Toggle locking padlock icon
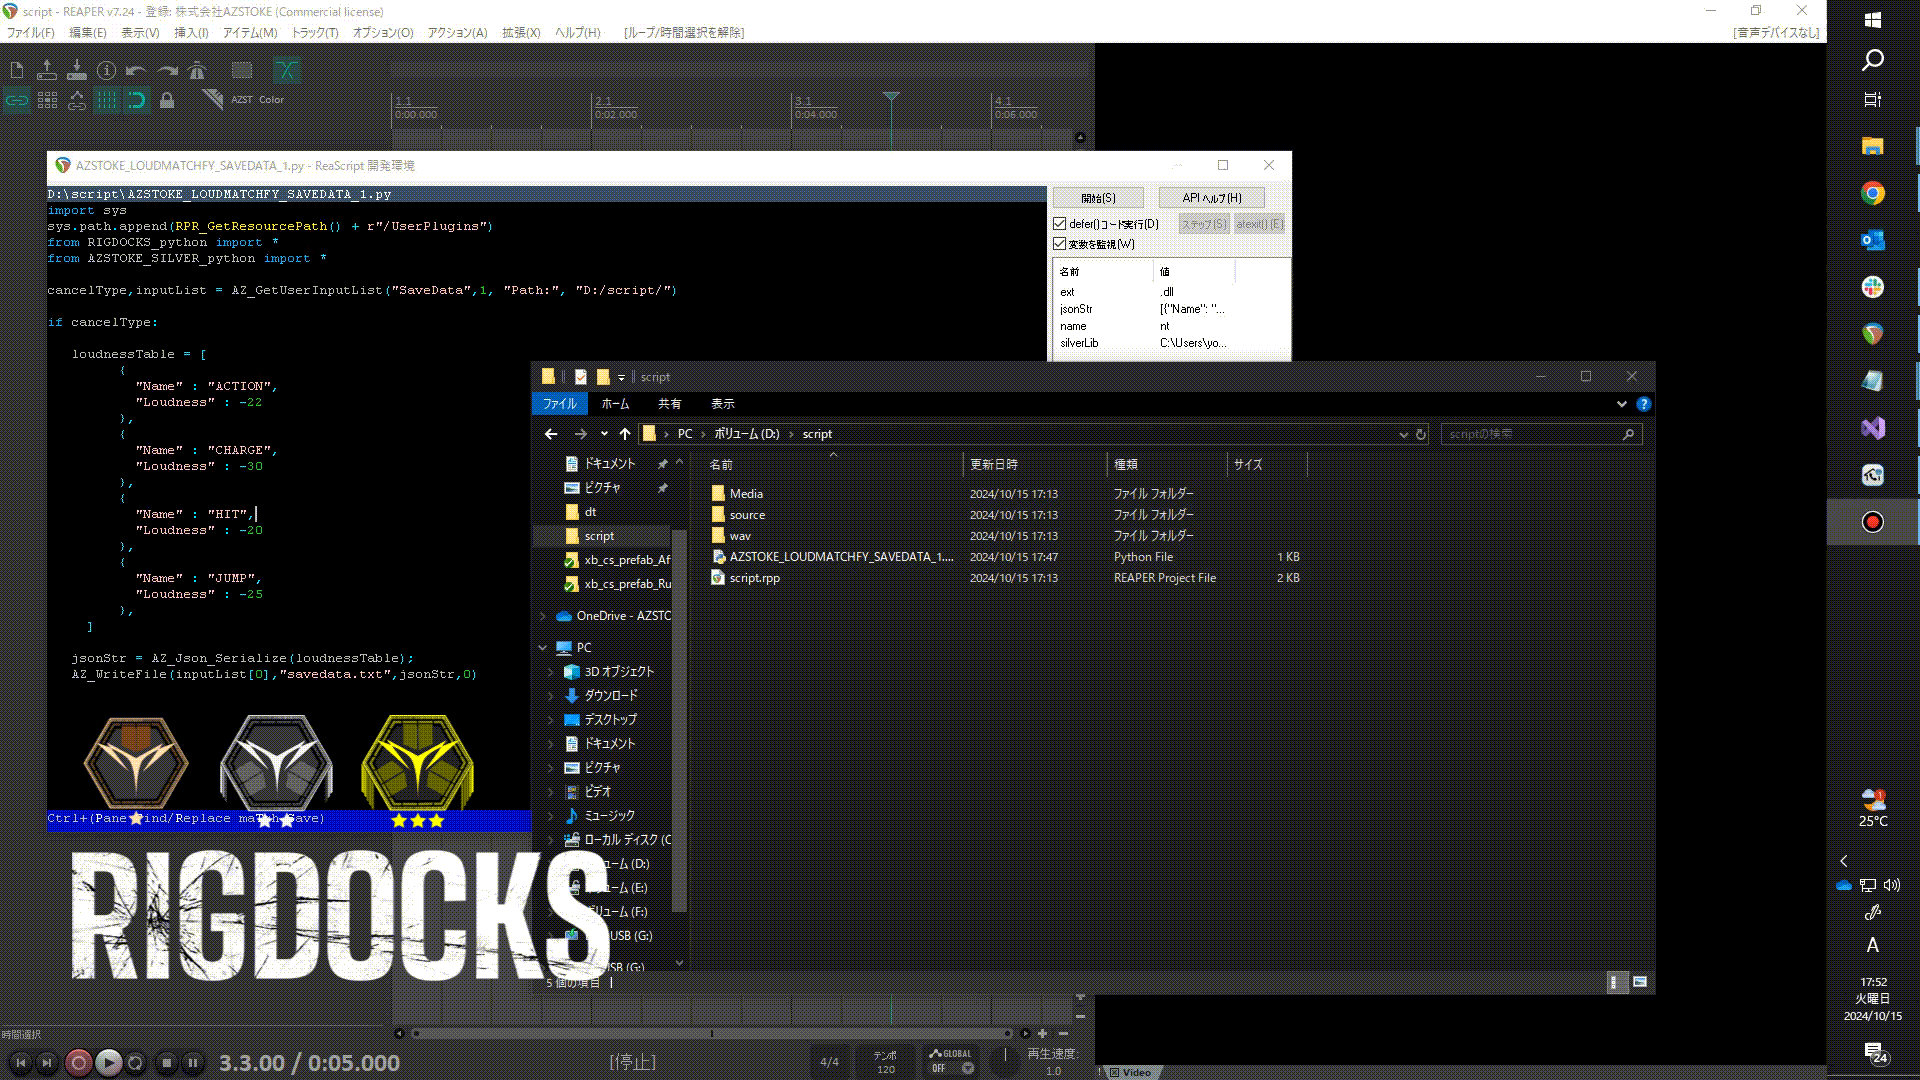Image resolution: width=1920 pixels, height=1080 pixels. (x=167, y=100)
